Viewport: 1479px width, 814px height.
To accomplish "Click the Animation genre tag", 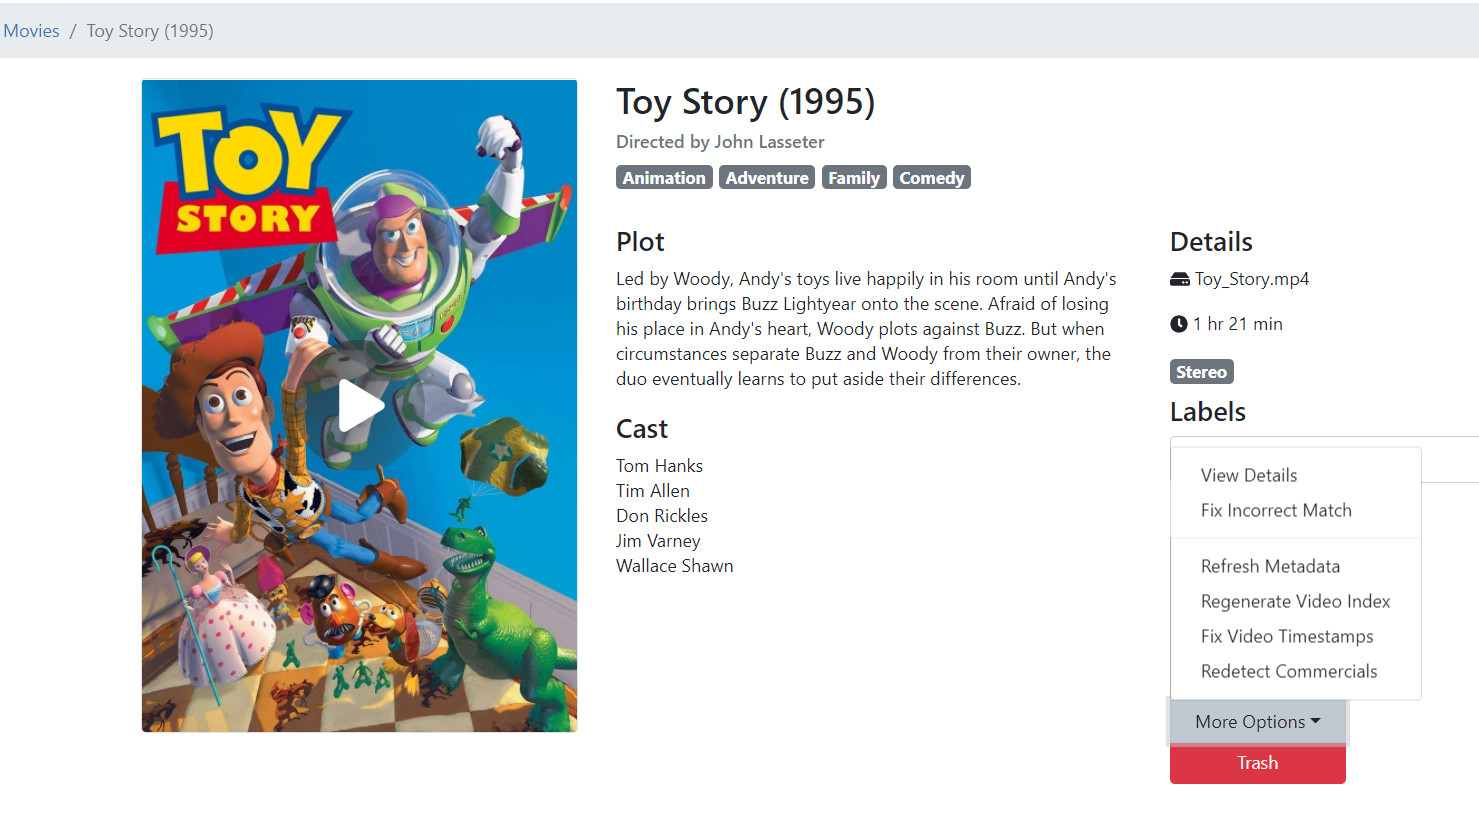I will (x=664, y=178).
